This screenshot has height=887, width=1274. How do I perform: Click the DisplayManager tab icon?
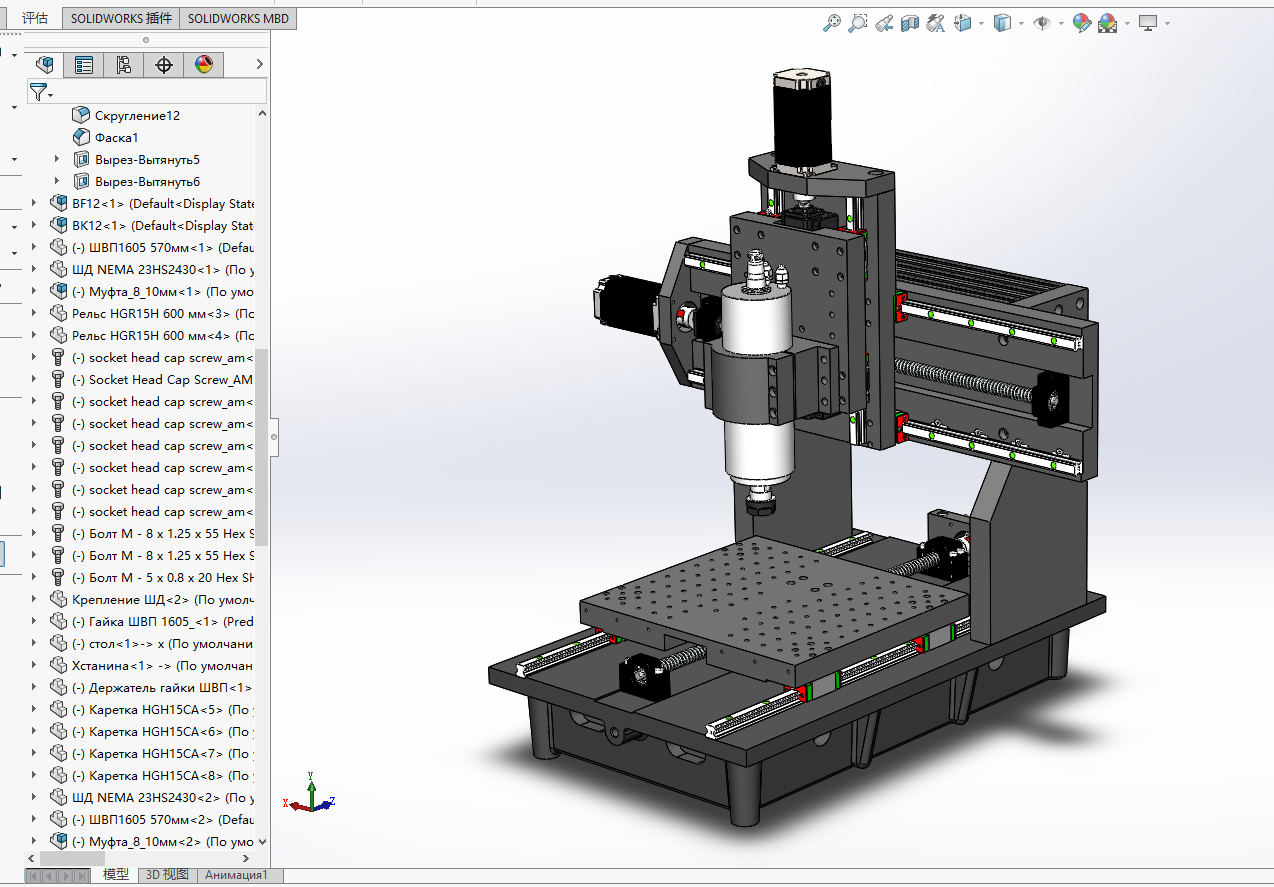(x=204, y=66)
